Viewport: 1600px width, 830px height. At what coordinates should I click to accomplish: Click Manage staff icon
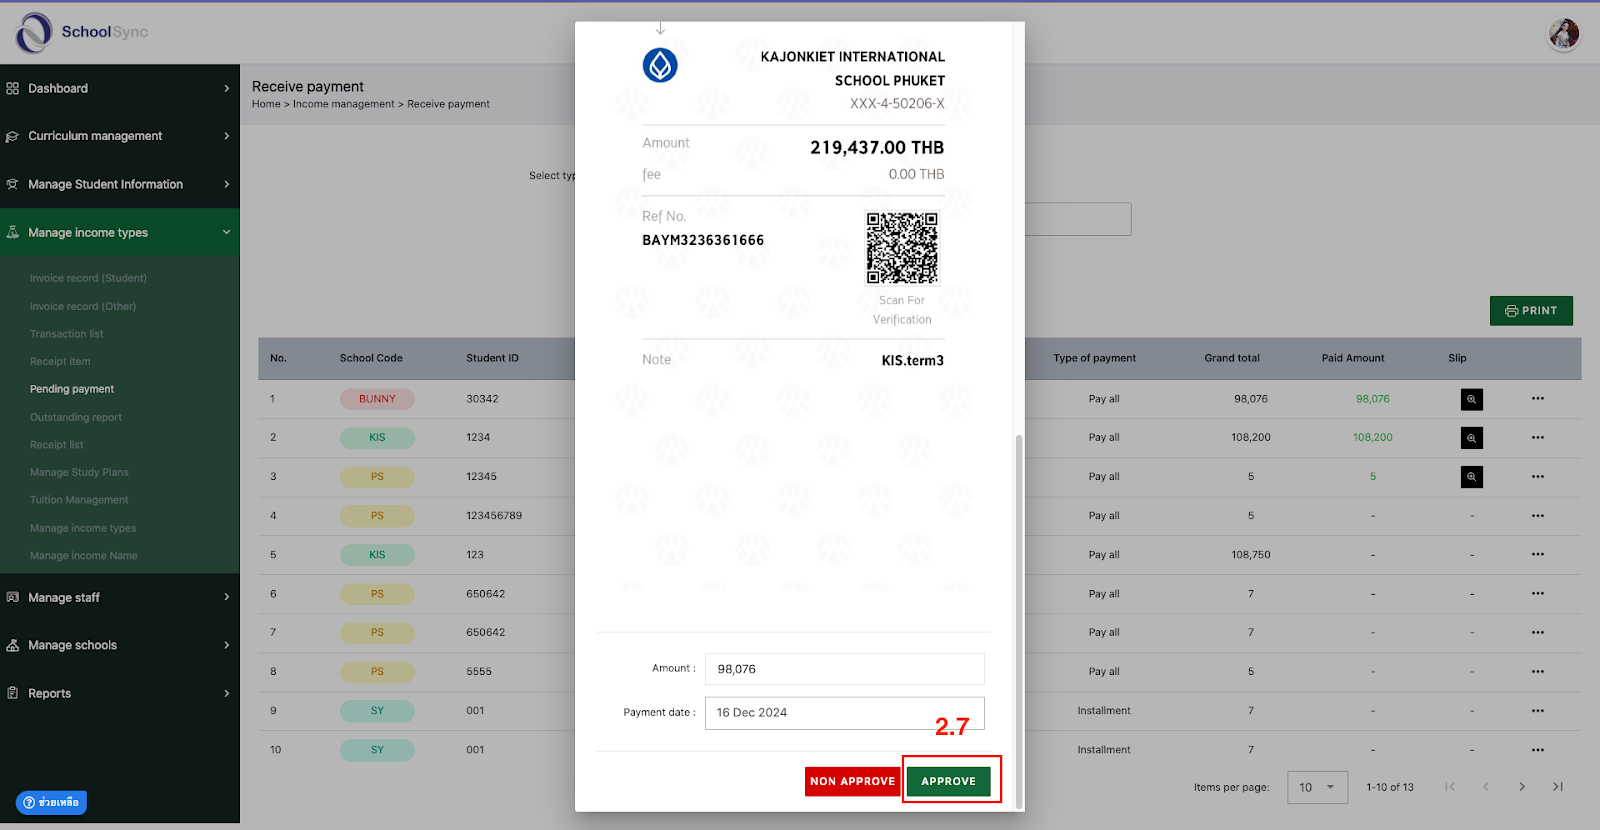pos(13,597)
